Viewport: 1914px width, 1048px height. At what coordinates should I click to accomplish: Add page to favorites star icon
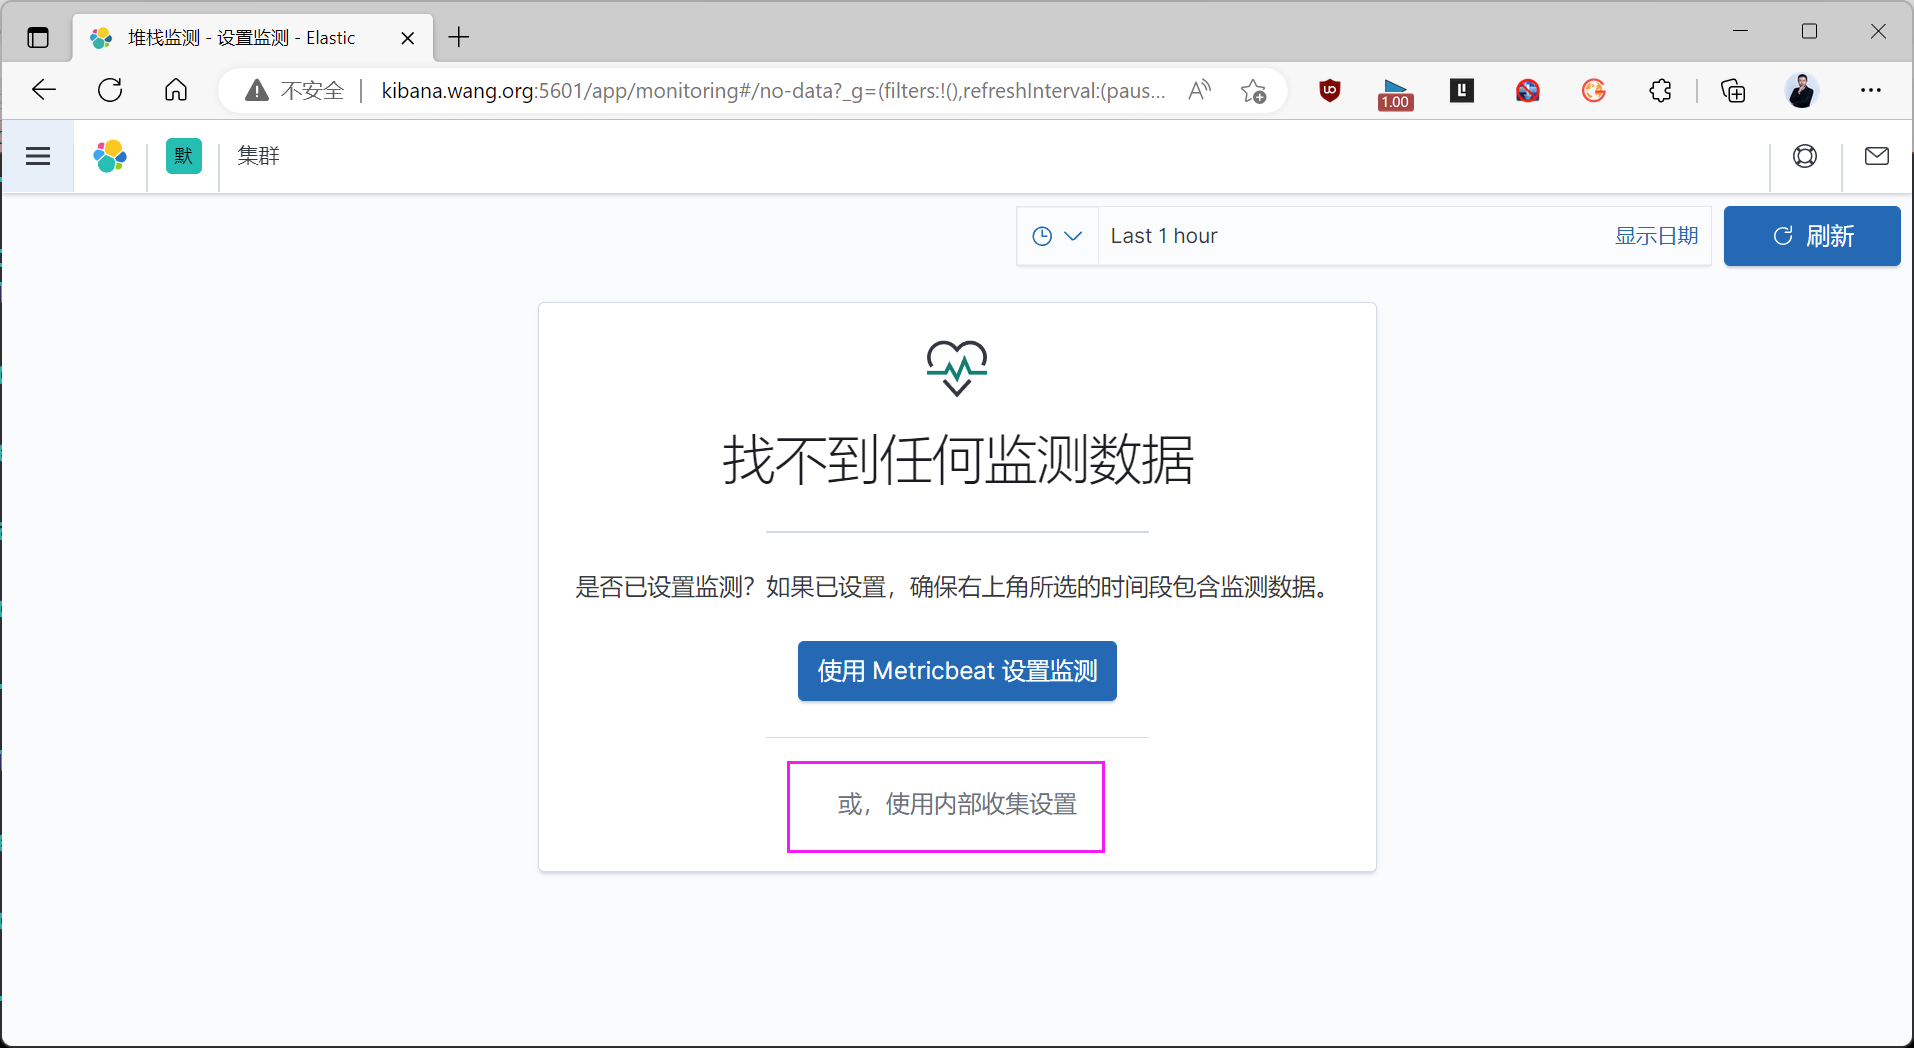coord(1253,91)
